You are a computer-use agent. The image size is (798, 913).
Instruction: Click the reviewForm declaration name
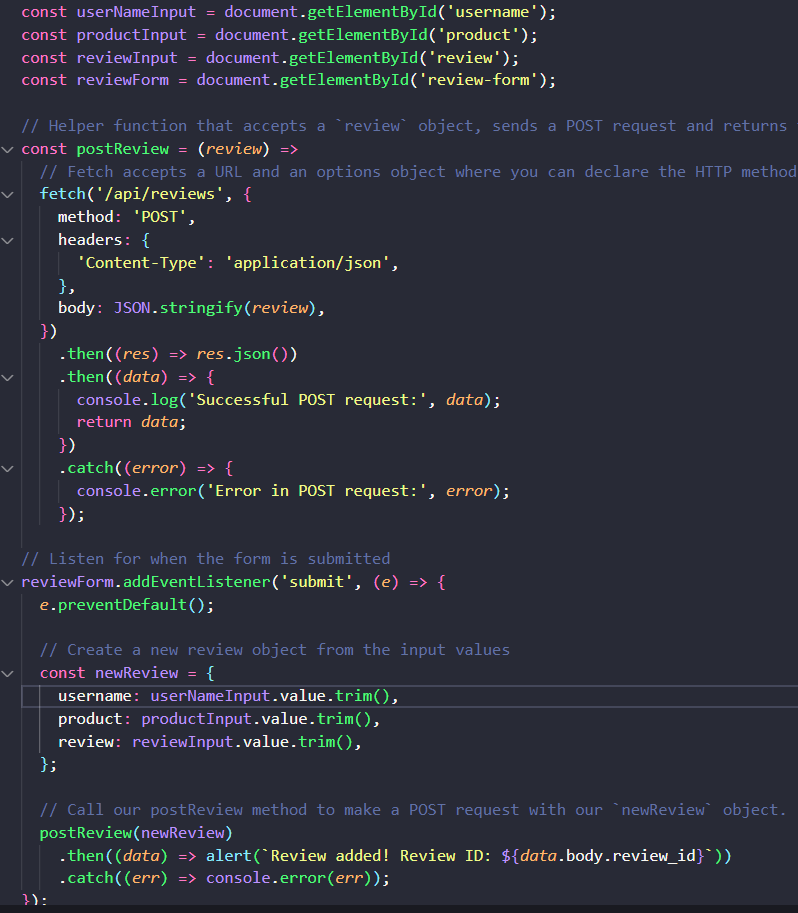[122, 80]
